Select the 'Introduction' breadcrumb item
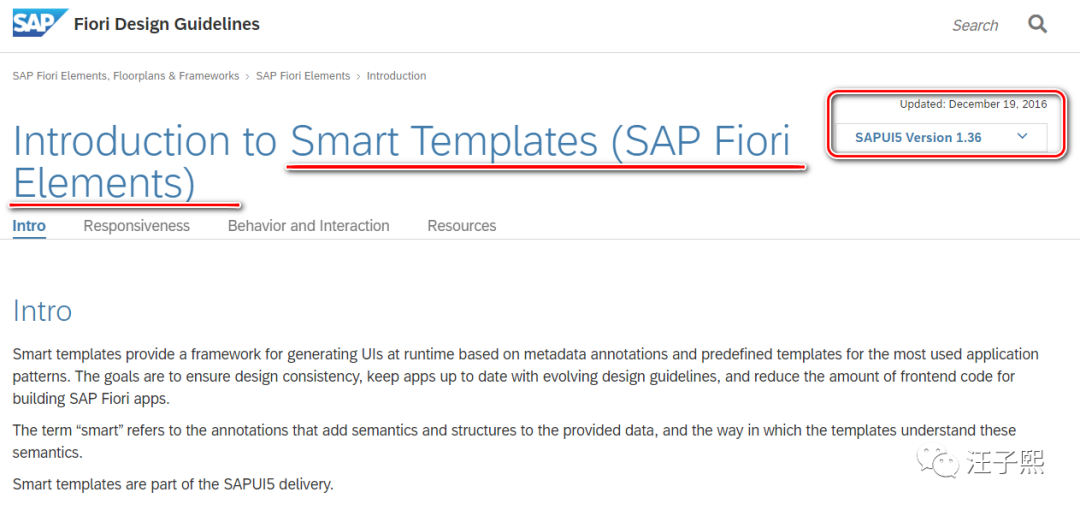 click(396, 76)
